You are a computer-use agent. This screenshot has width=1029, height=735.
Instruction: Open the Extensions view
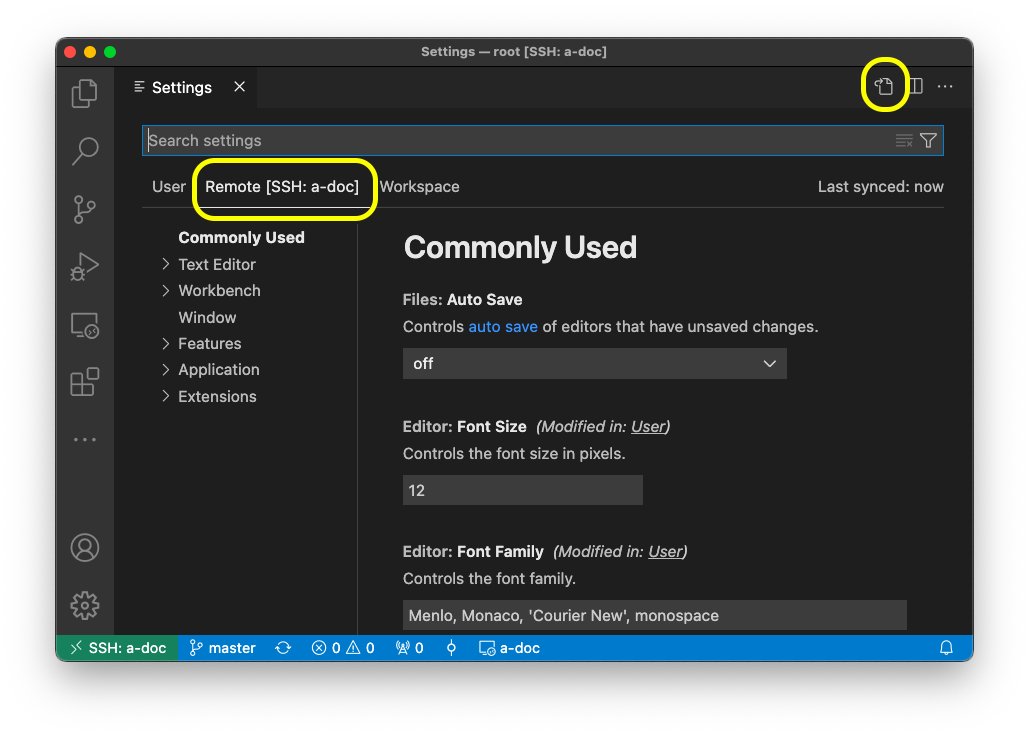[85, 382]
